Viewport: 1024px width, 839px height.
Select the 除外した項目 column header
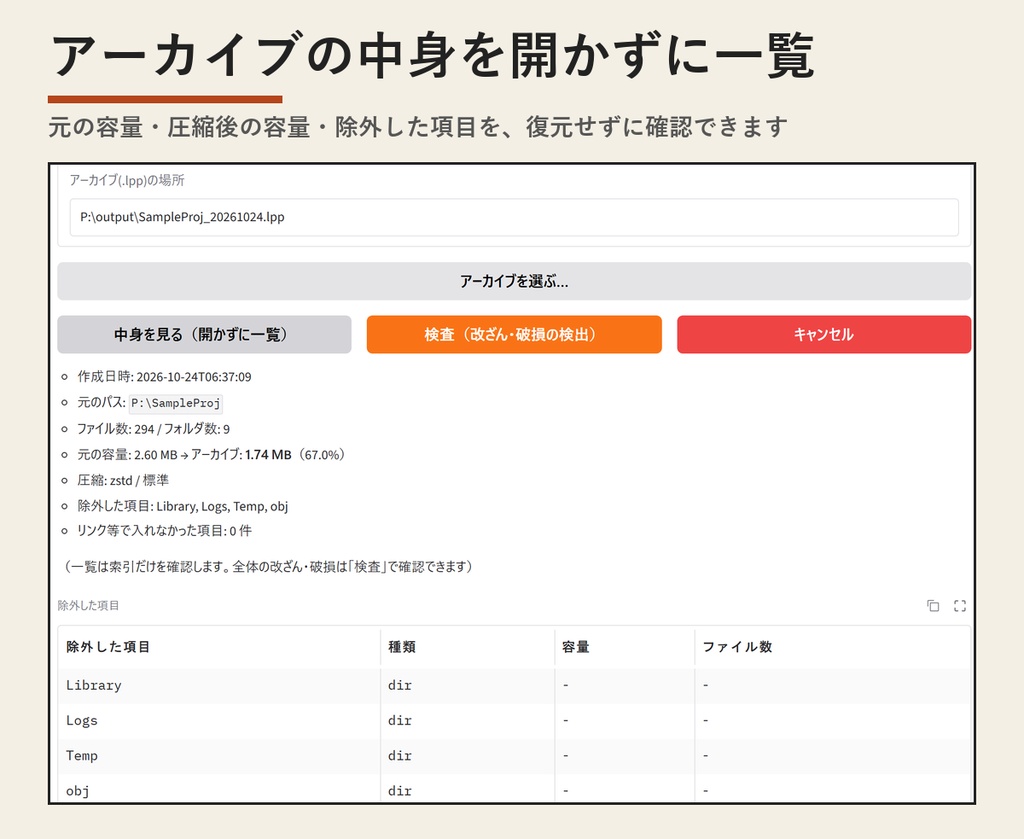[x=219, y=647]
